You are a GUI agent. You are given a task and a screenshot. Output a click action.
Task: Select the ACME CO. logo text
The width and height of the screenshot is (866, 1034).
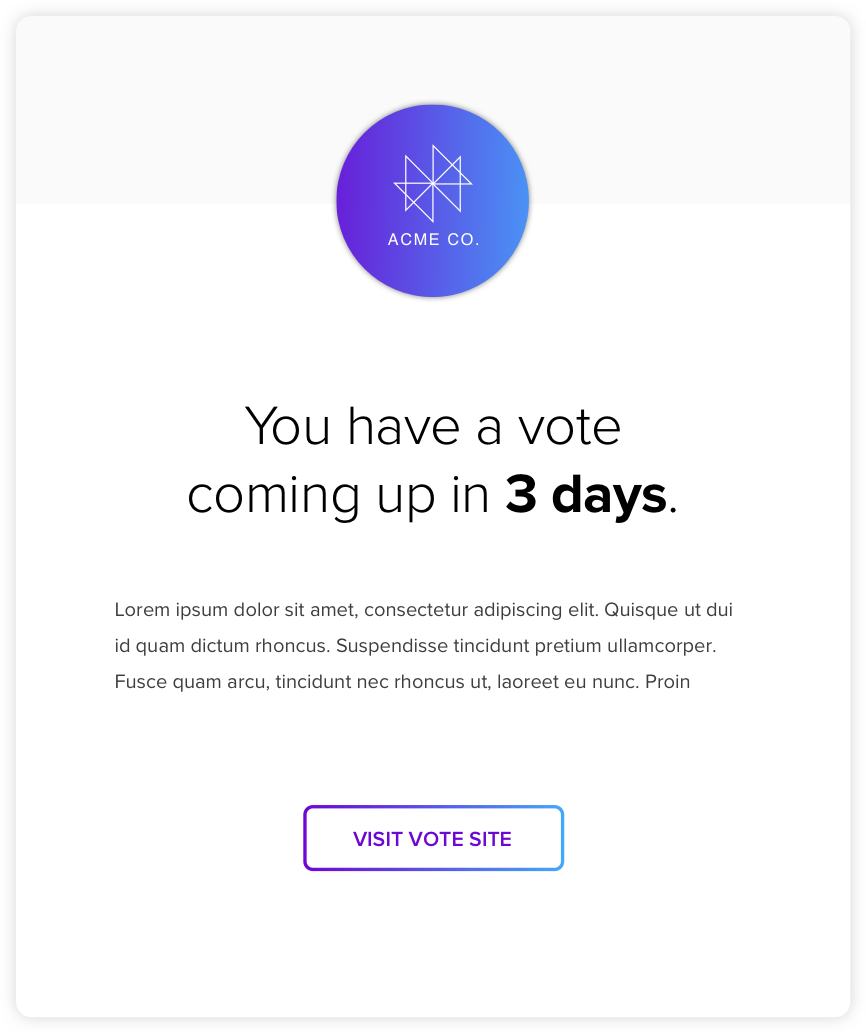(x=433, y=239)
